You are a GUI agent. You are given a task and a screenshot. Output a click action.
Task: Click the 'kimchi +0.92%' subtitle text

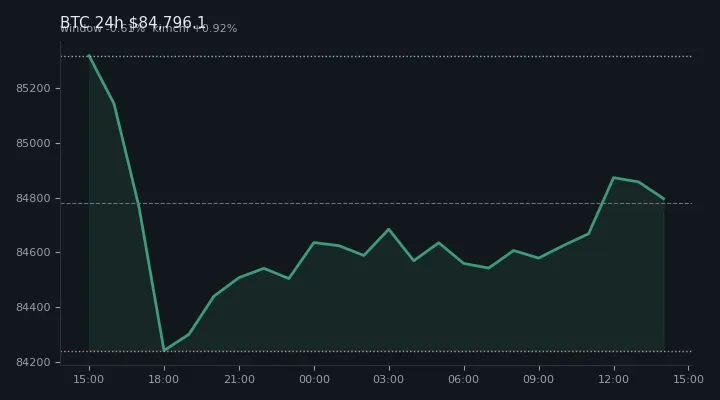coord(195,28)
